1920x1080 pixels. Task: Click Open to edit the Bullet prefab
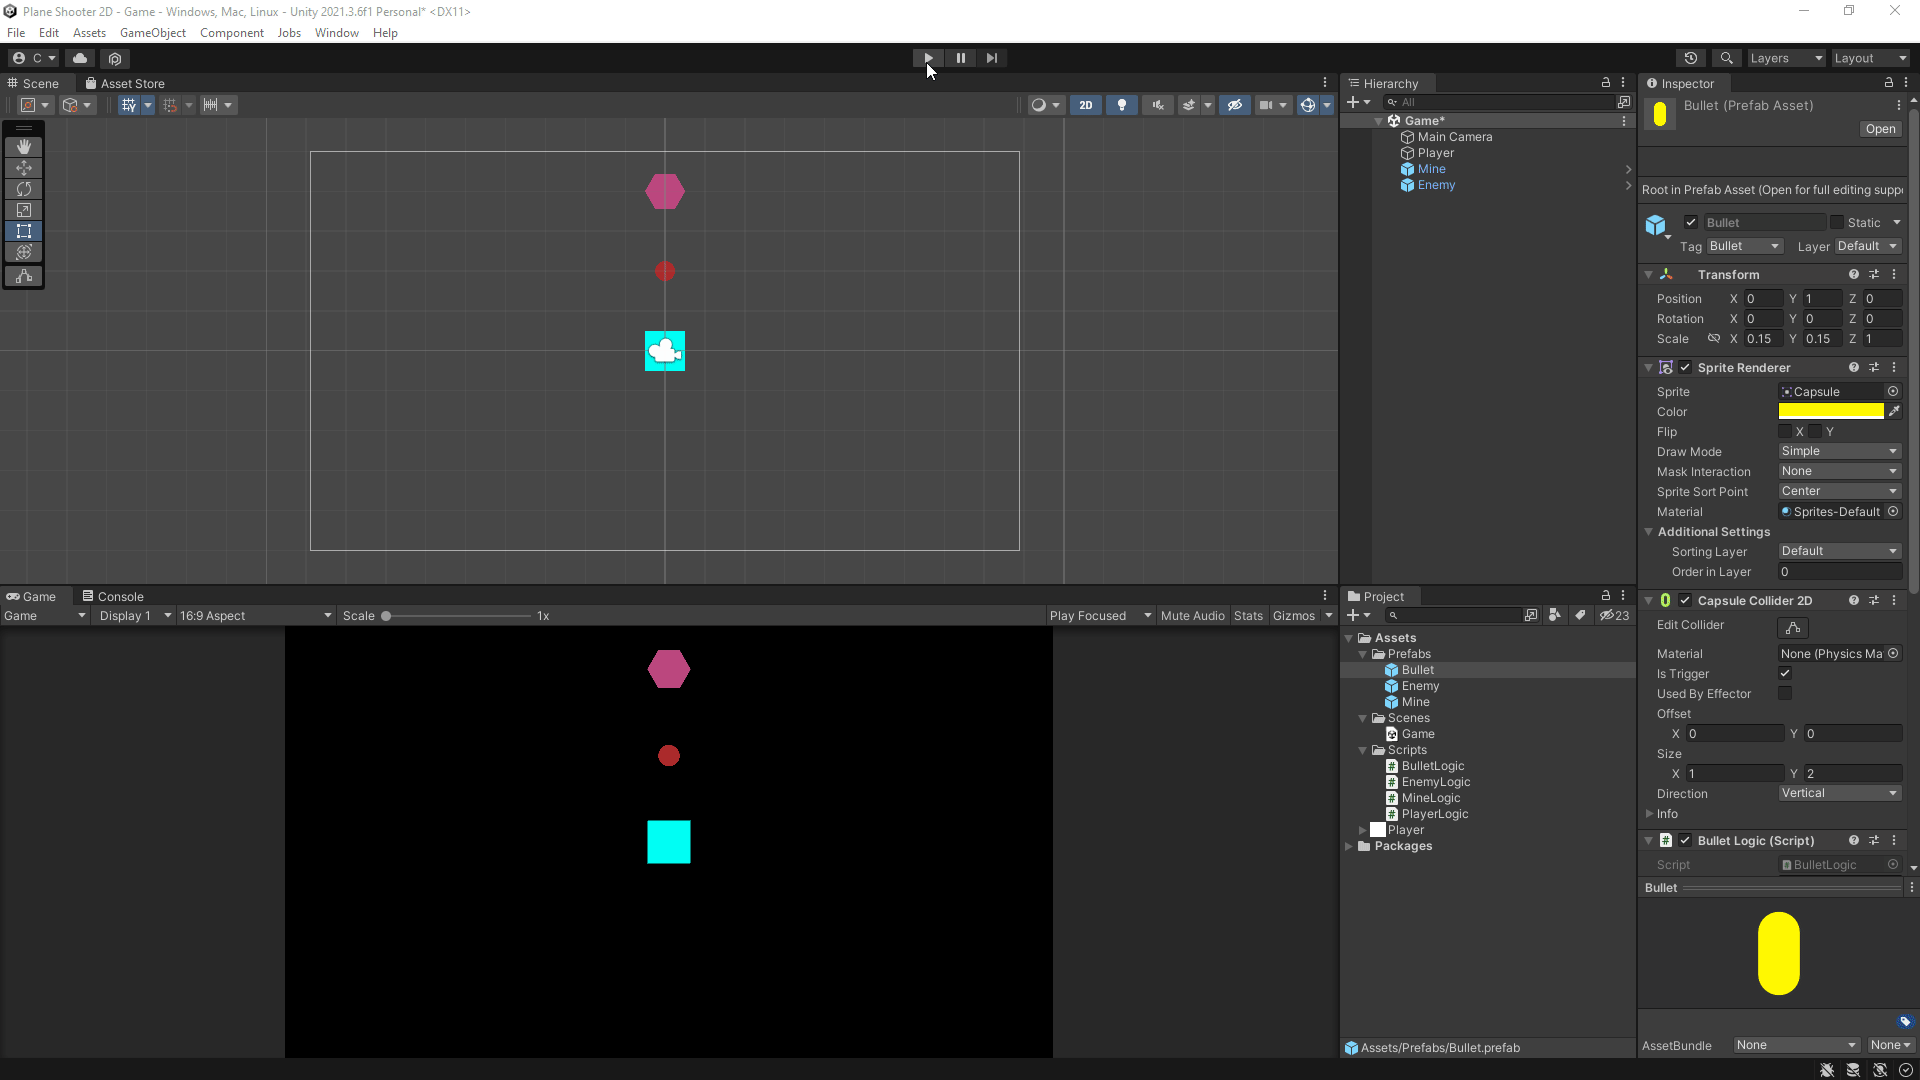(1879, 128)
